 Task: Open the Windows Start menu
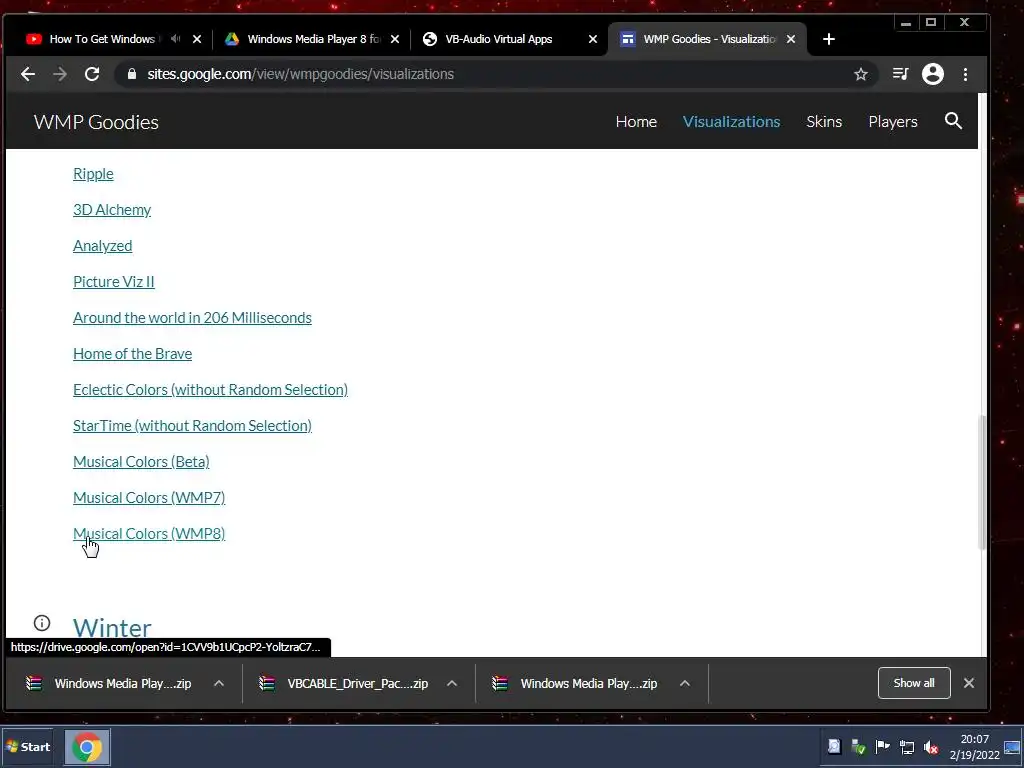click(x=28, y=747)
